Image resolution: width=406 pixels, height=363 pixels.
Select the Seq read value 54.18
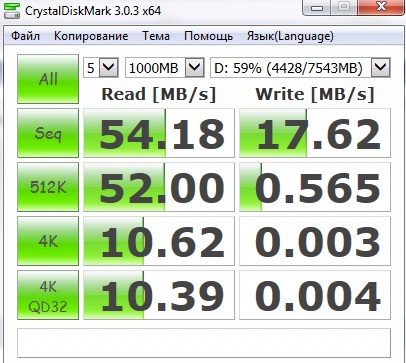click(x=159, y=133)
